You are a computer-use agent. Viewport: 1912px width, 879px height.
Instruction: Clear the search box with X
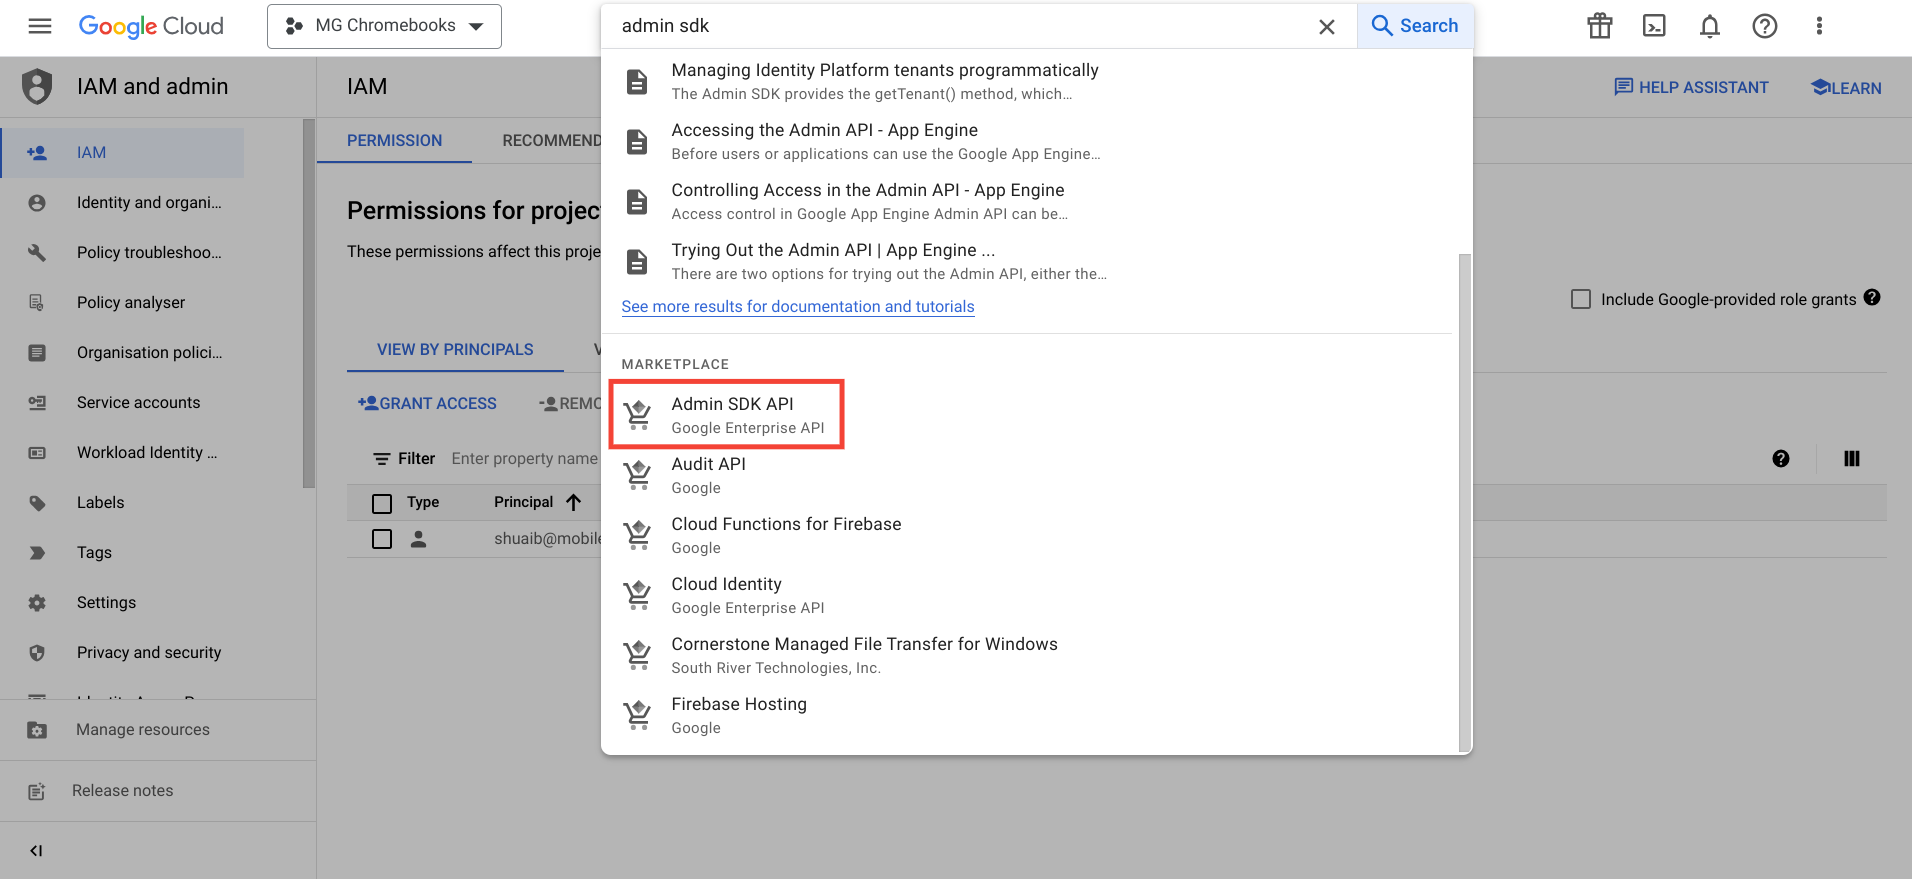1326,27
